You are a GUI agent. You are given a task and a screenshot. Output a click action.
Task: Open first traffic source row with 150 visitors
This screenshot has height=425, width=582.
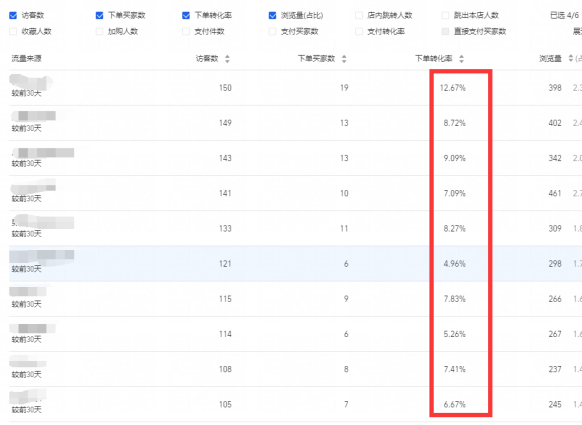(x=295, y=88)
